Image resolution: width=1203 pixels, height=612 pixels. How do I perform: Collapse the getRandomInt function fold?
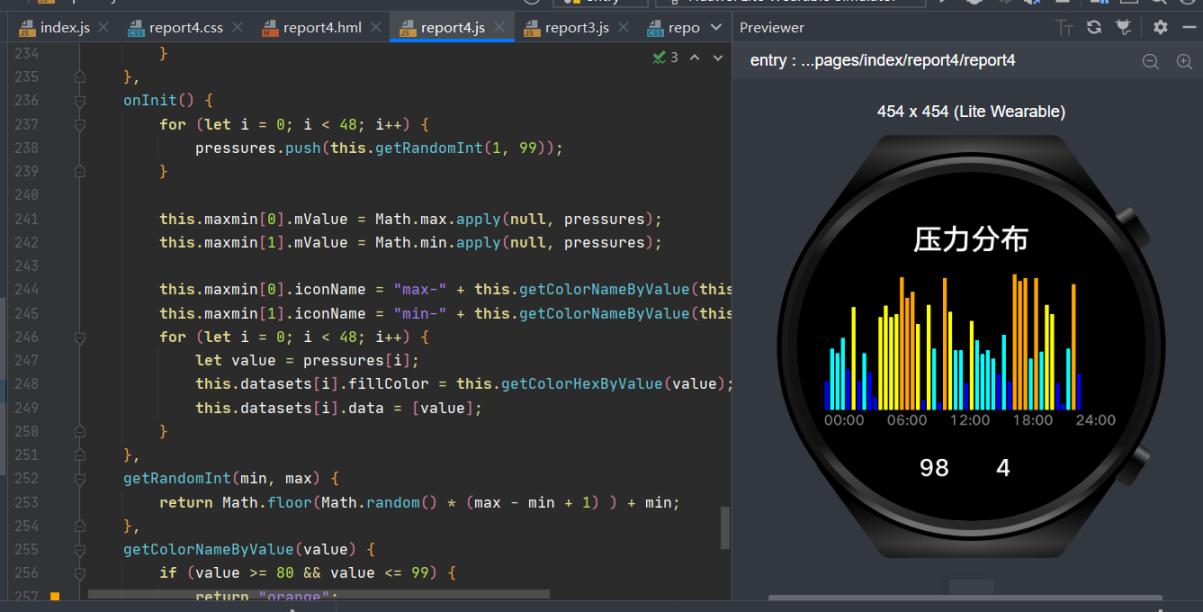(80, 479)
